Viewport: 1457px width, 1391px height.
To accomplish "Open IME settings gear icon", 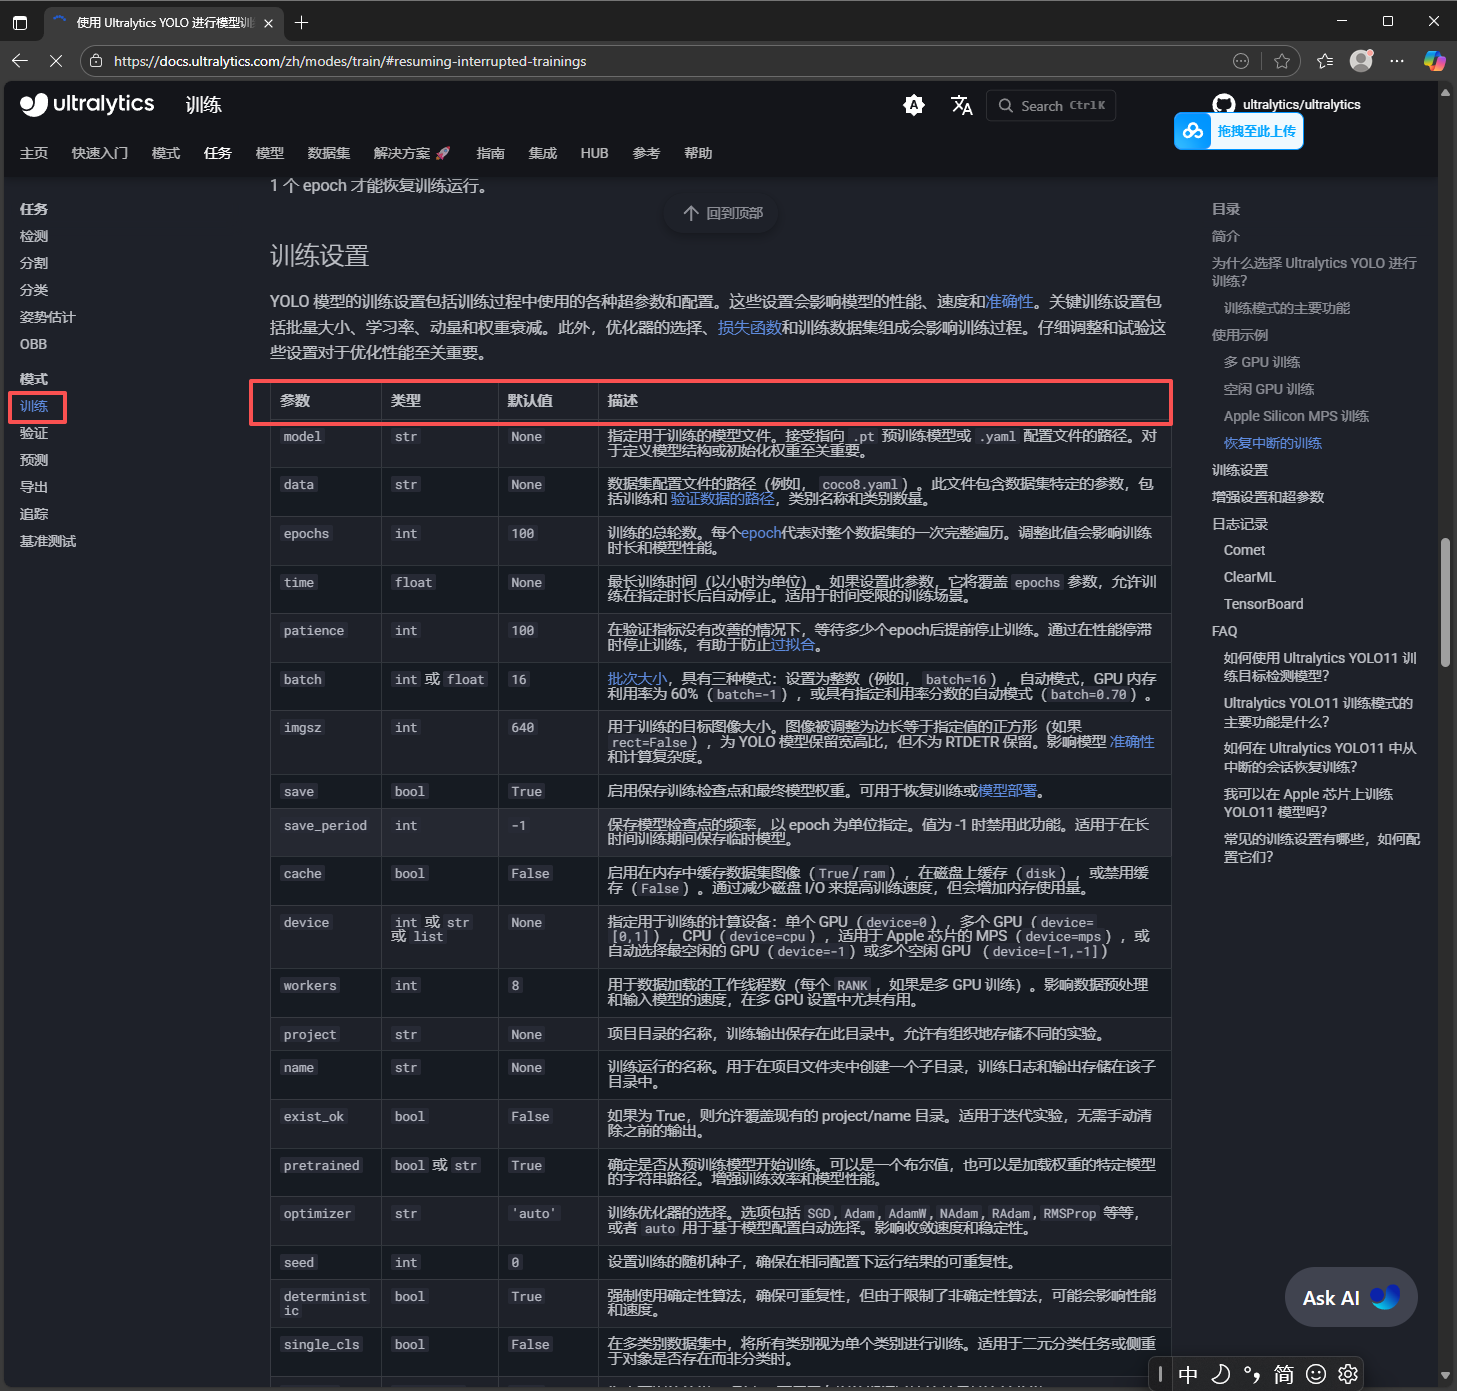I will pyautogui.click(x=1348, y=1375).
